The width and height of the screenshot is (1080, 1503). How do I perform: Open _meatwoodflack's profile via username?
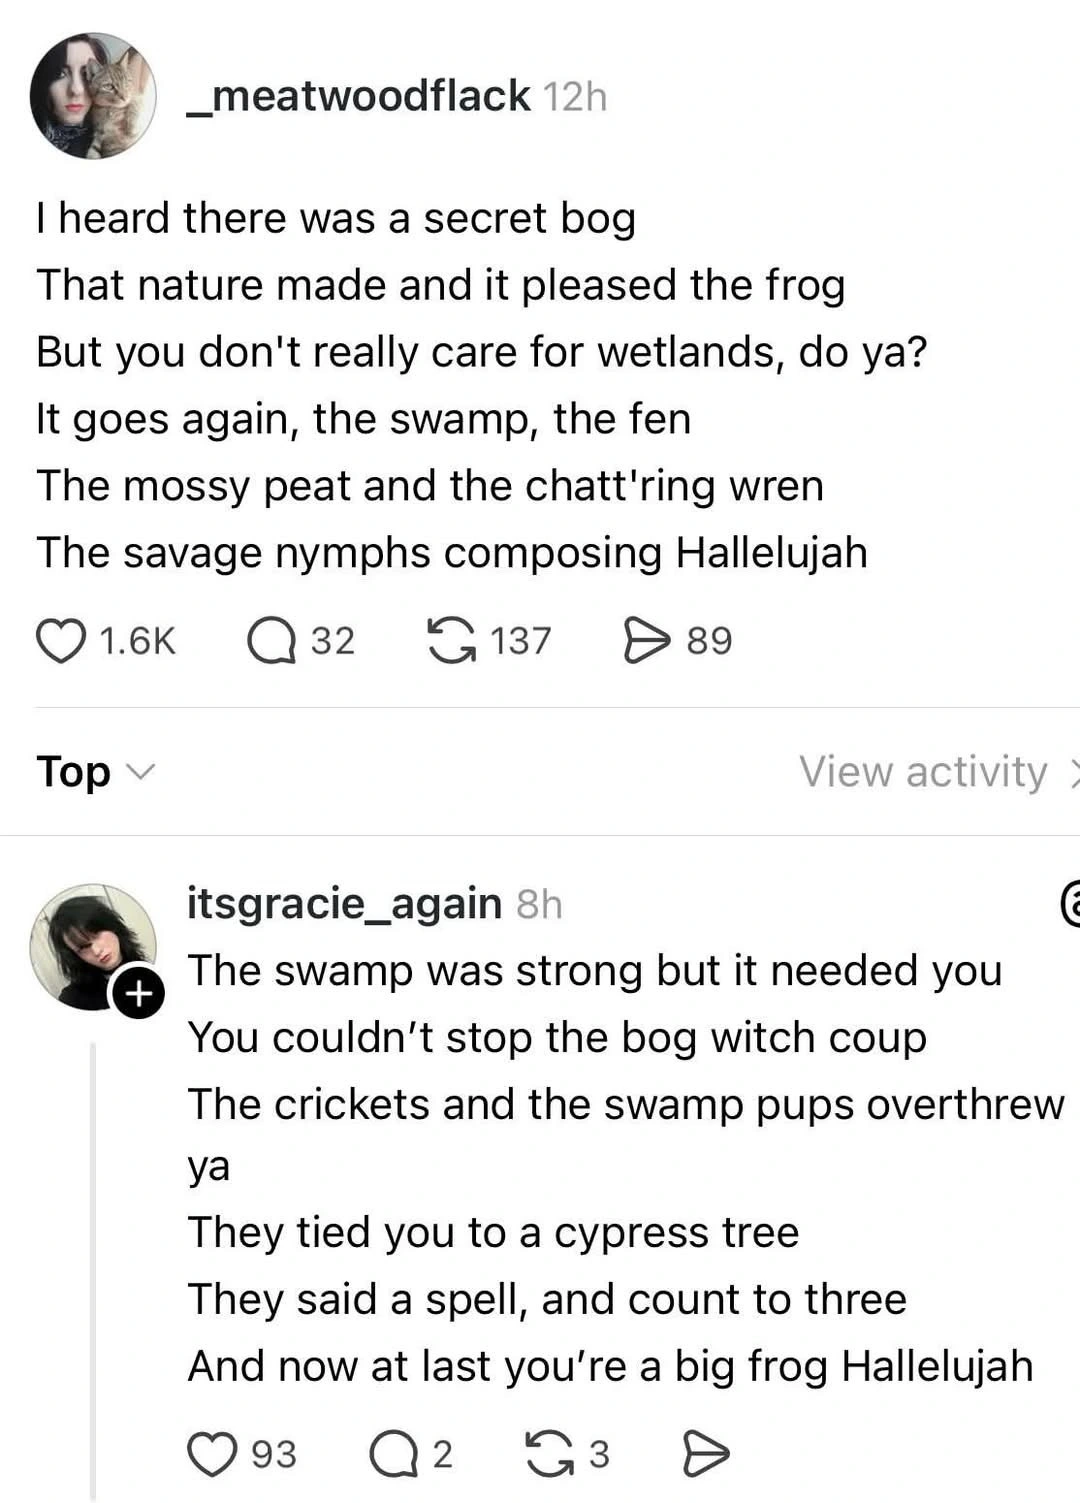(358, 96)
